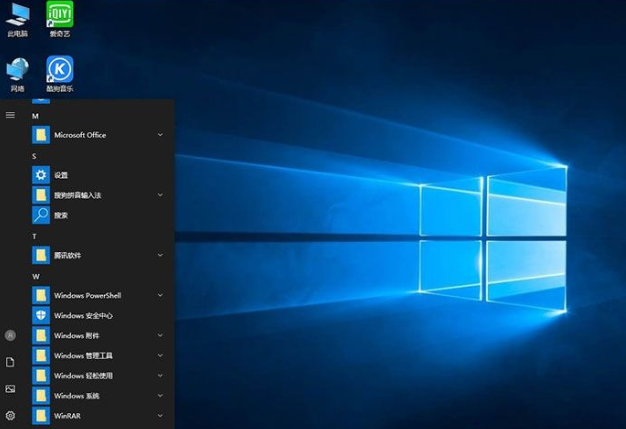Click the user account icon in Start sidebar
Image resolution: width=626 pixels, height=429 pixels.
[x=10, y=335]
